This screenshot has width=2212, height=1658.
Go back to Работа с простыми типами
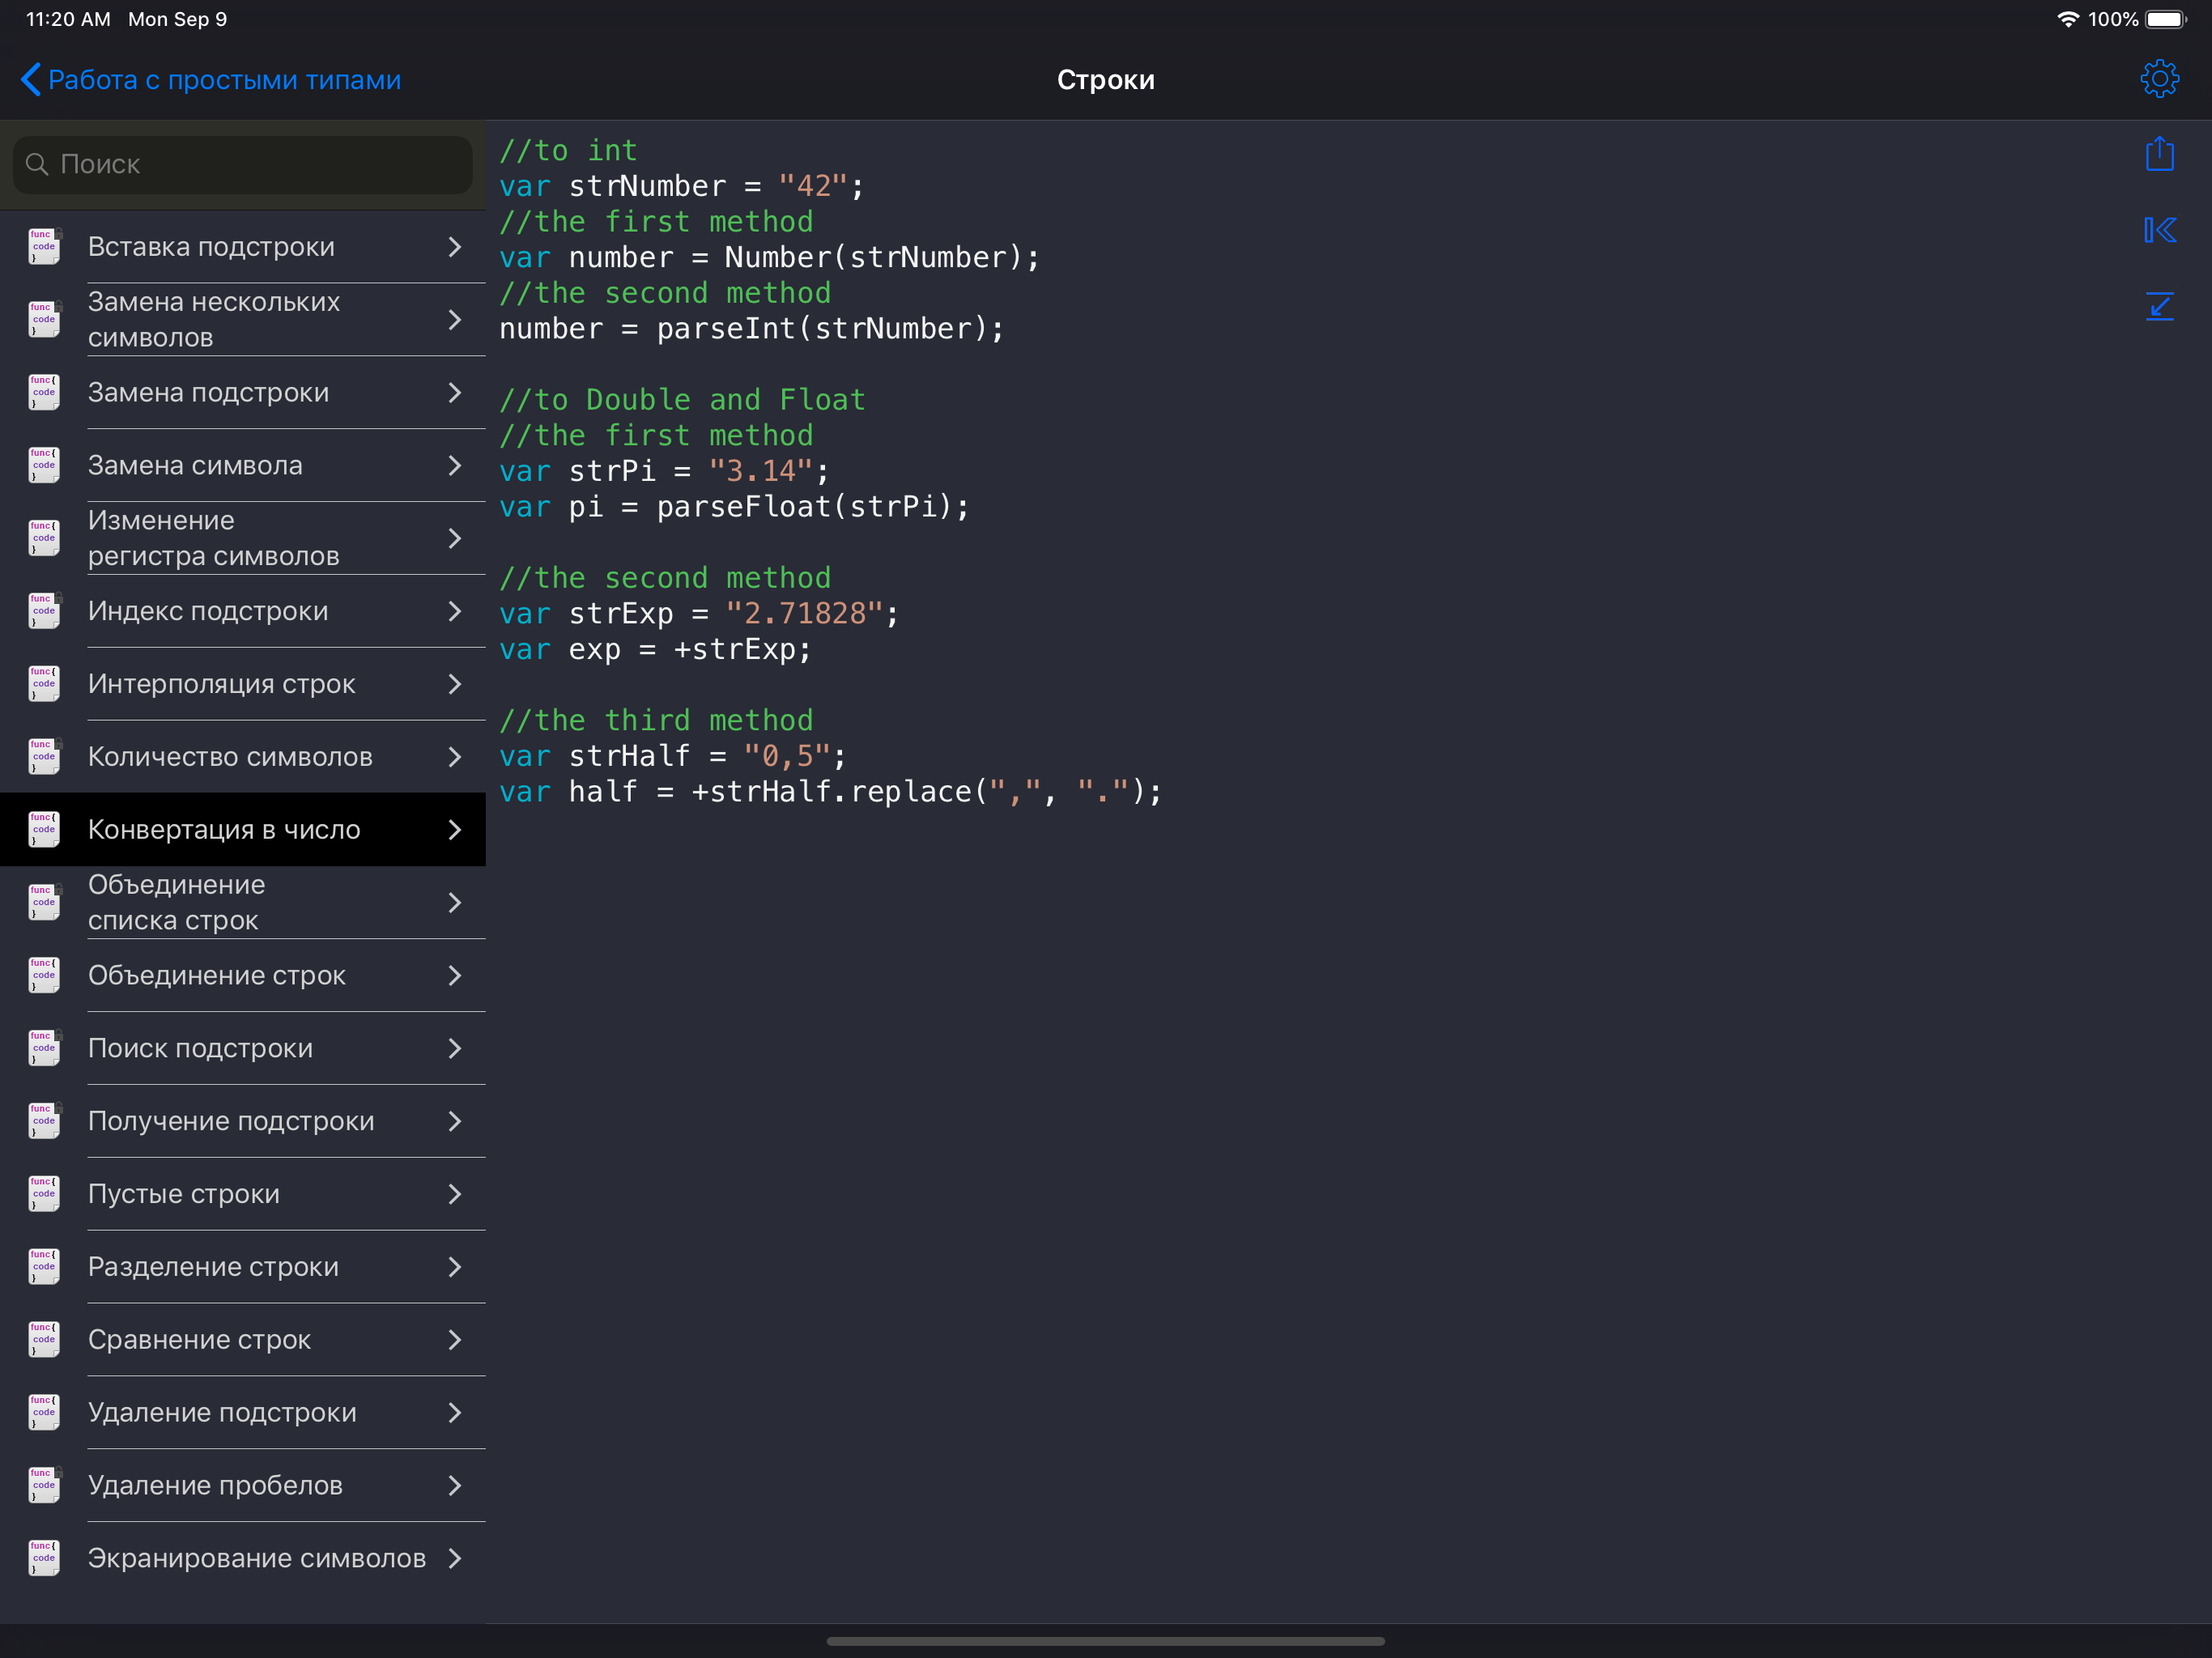point(224,80)
